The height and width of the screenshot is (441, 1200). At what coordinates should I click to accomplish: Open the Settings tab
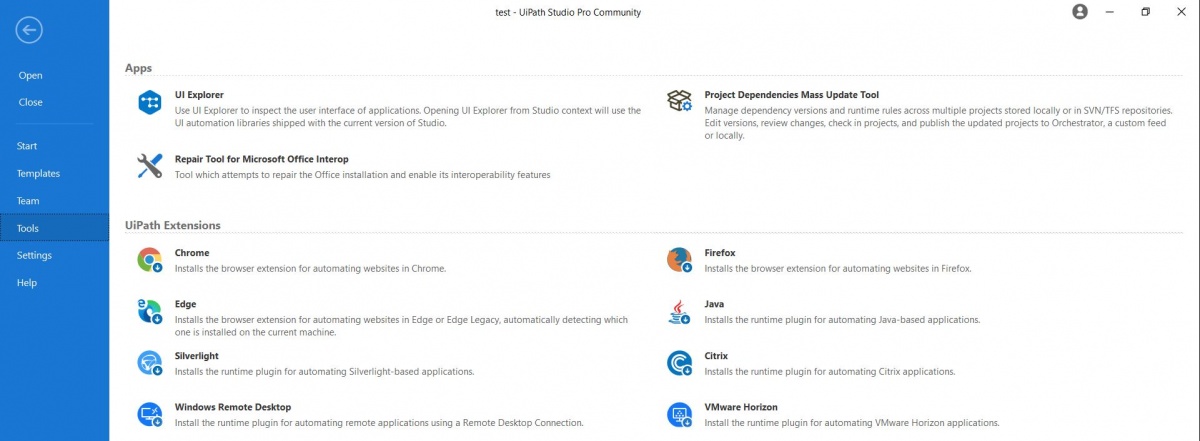point(34,255)
